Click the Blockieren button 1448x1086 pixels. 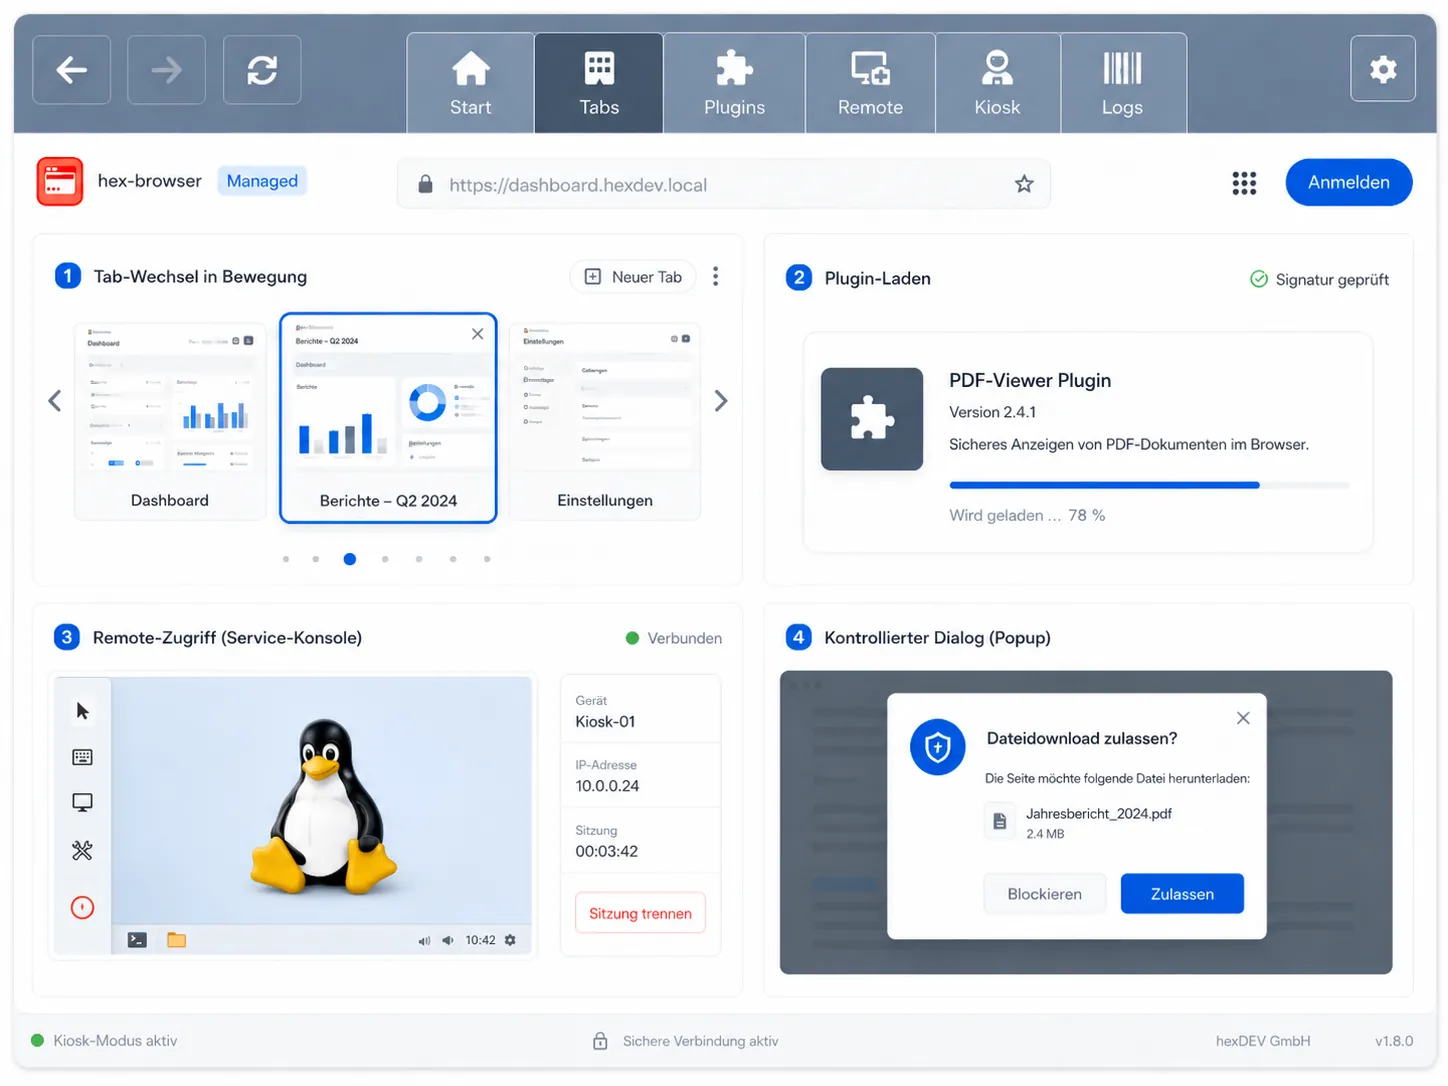click(1044, 894)
